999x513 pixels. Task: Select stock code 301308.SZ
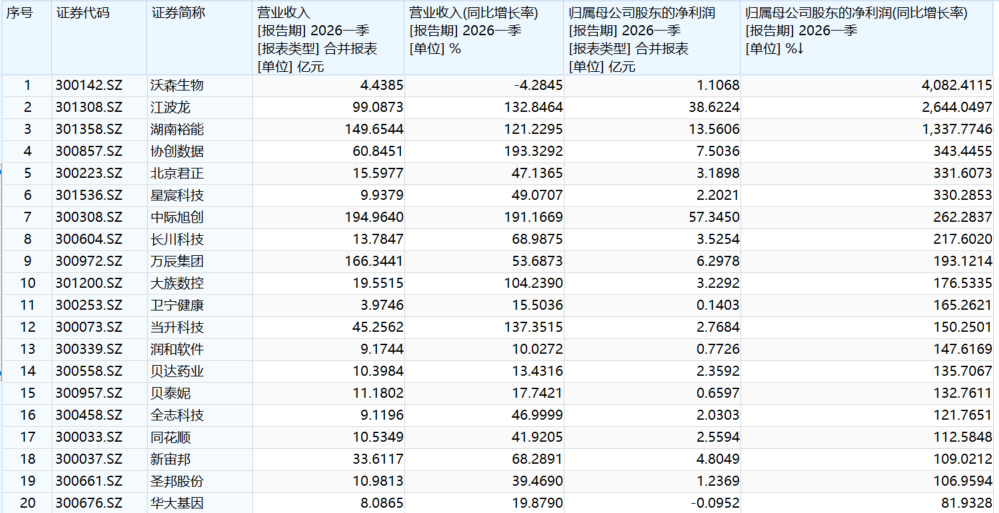point(88,108)
